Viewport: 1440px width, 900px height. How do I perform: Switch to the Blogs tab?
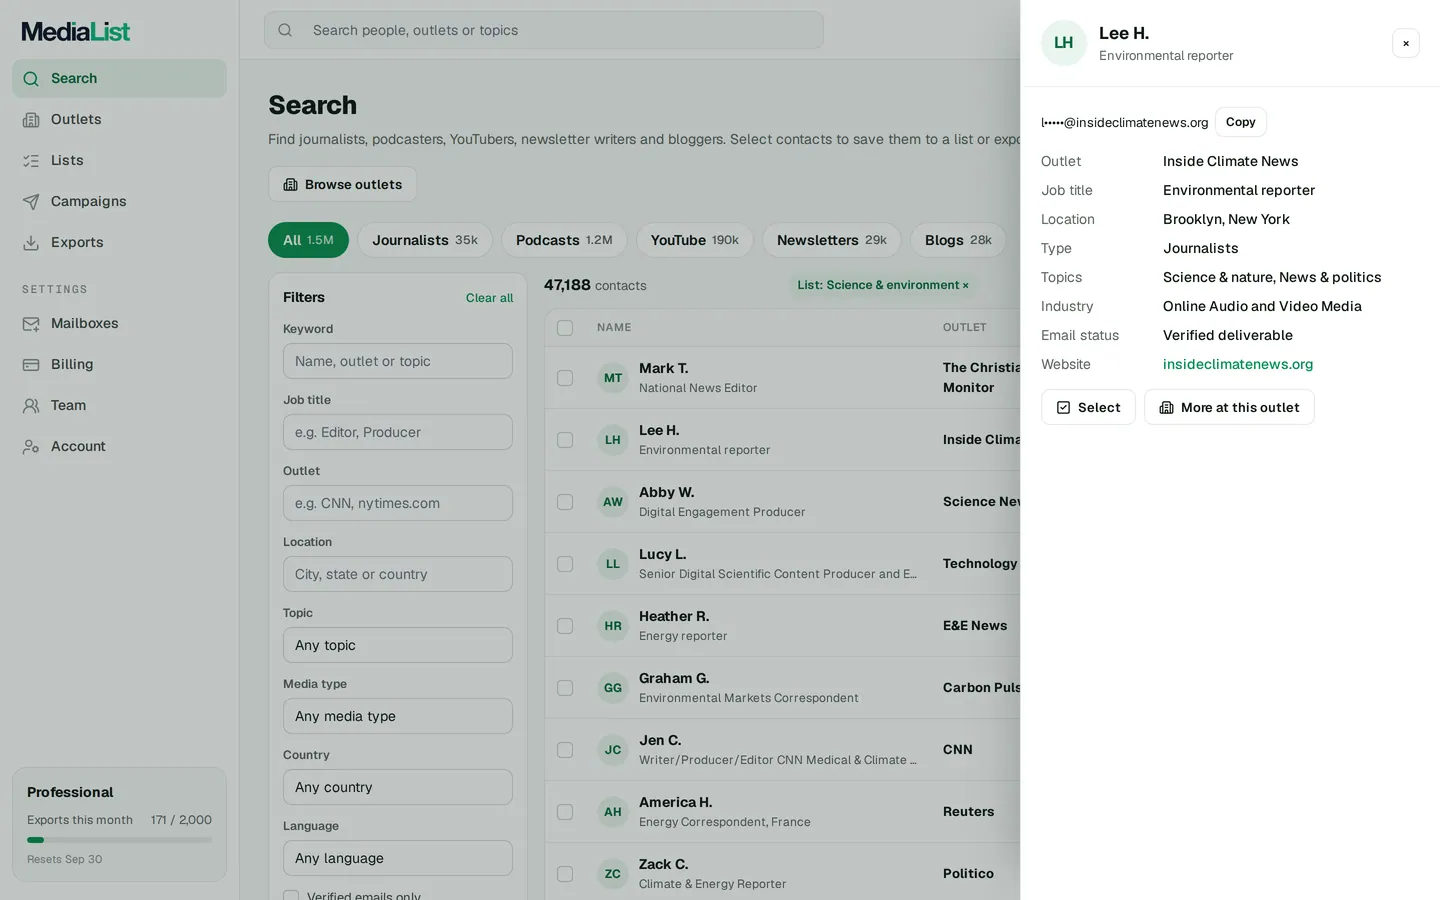click(958, 240)
